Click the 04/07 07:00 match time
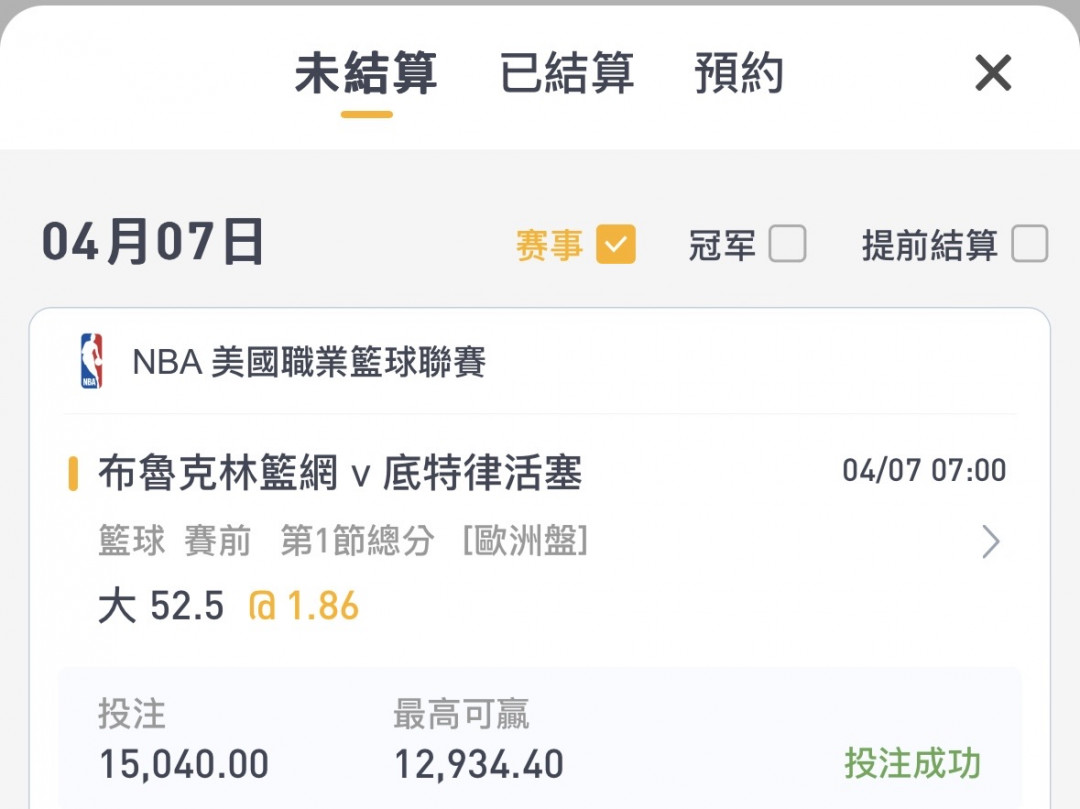The image size is (1080, 809). 924,471
